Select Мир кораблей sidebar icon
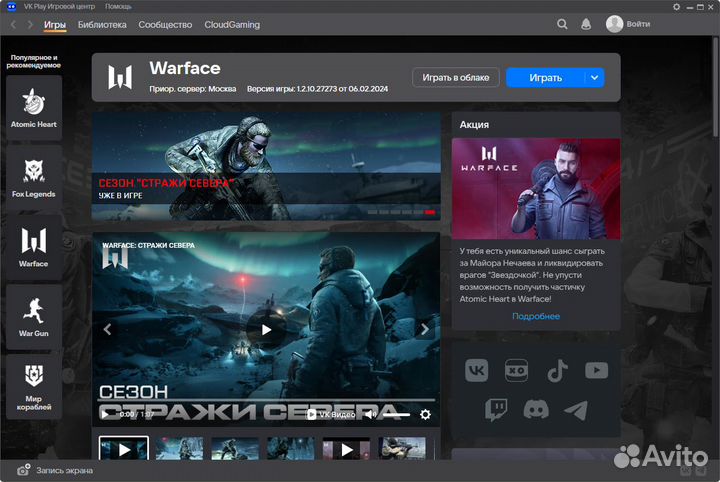The width and height of the screenshot is (720, 482). tap(34, 386)
